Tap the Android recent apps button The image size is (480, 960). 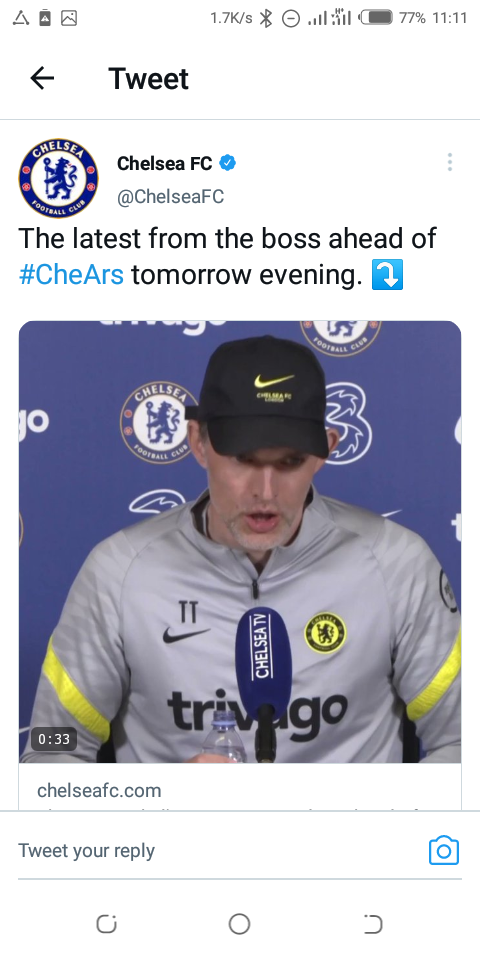(x=107, y=924)
